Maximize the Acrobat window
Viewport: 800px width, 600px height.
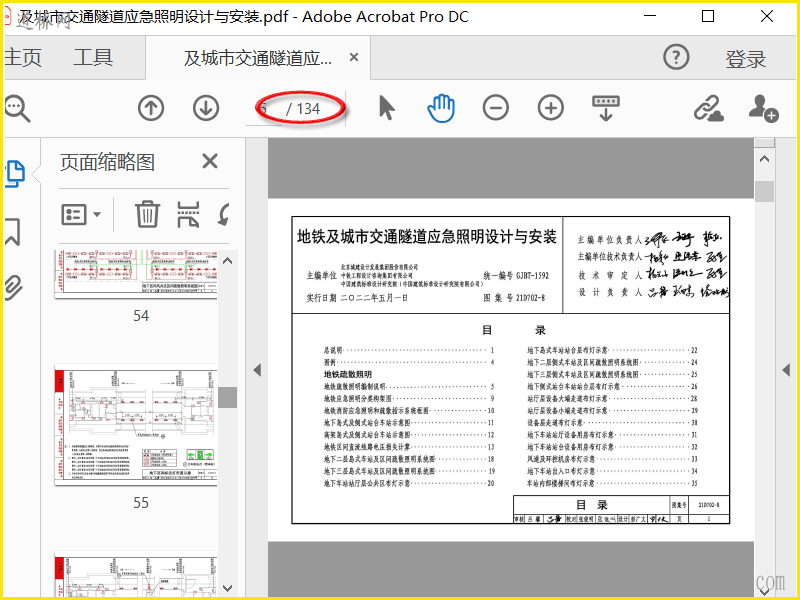coord(708,16)
